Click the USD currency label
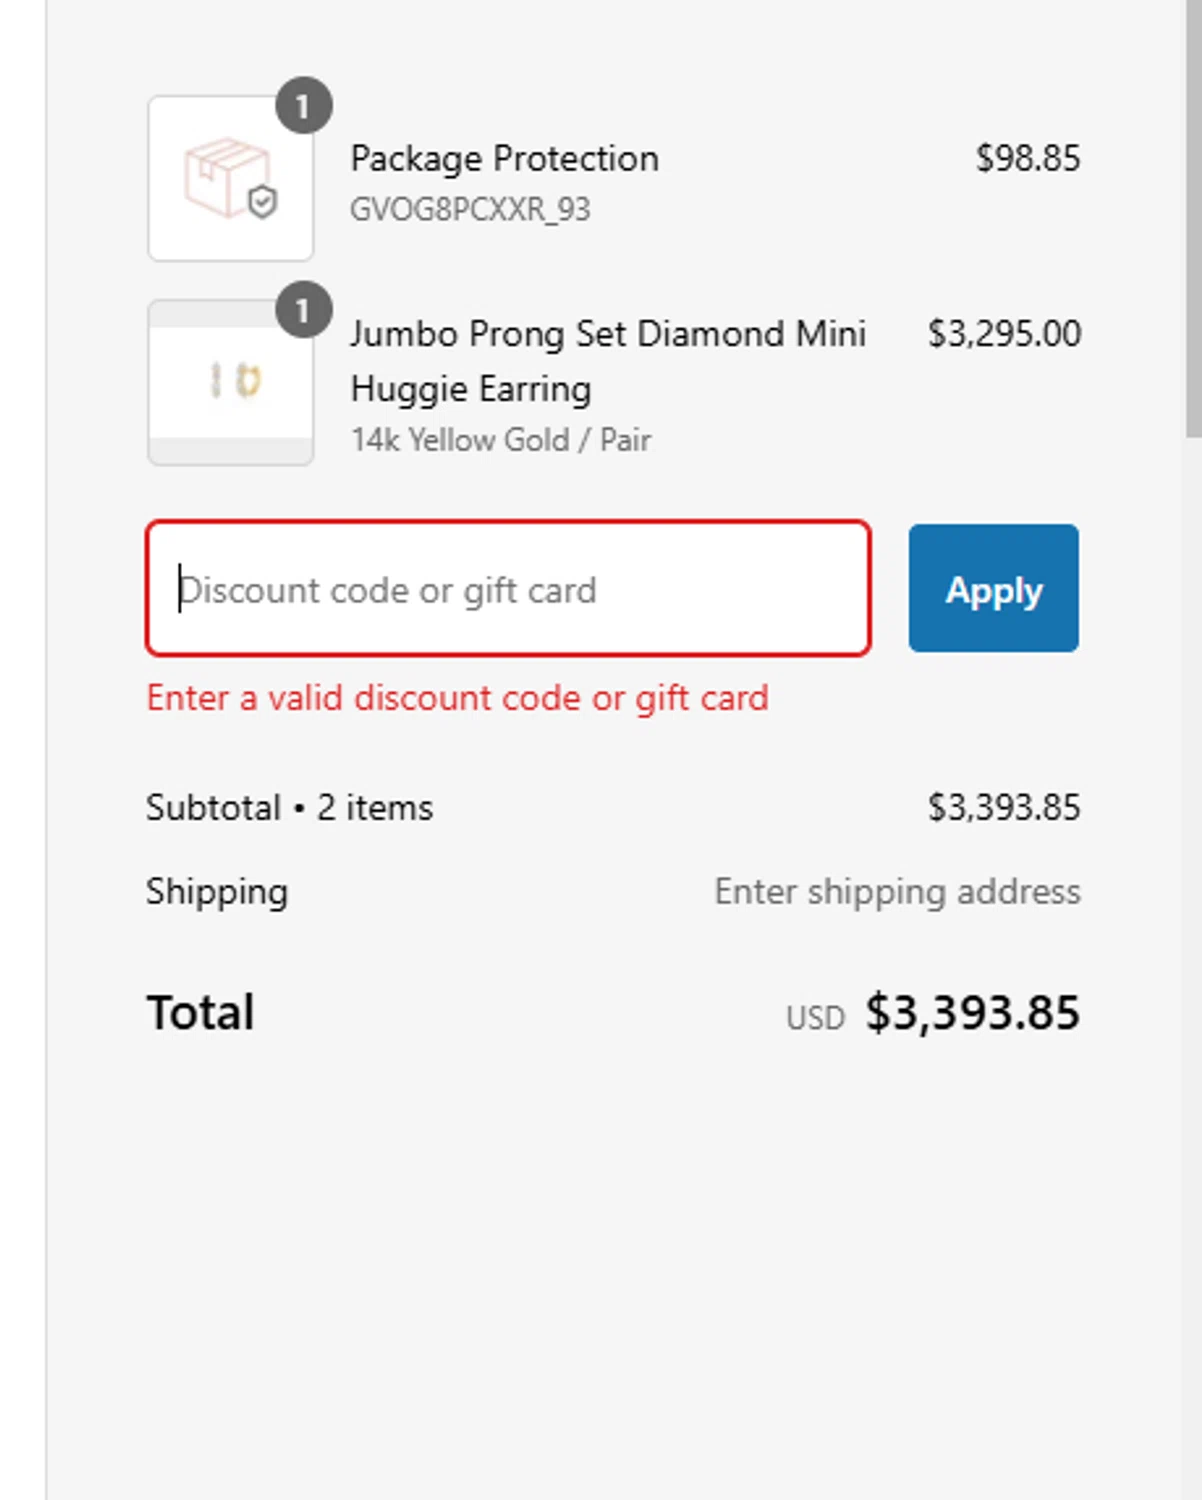This screenshot has width=1202, height=1500. click(x=815, y=1018)
